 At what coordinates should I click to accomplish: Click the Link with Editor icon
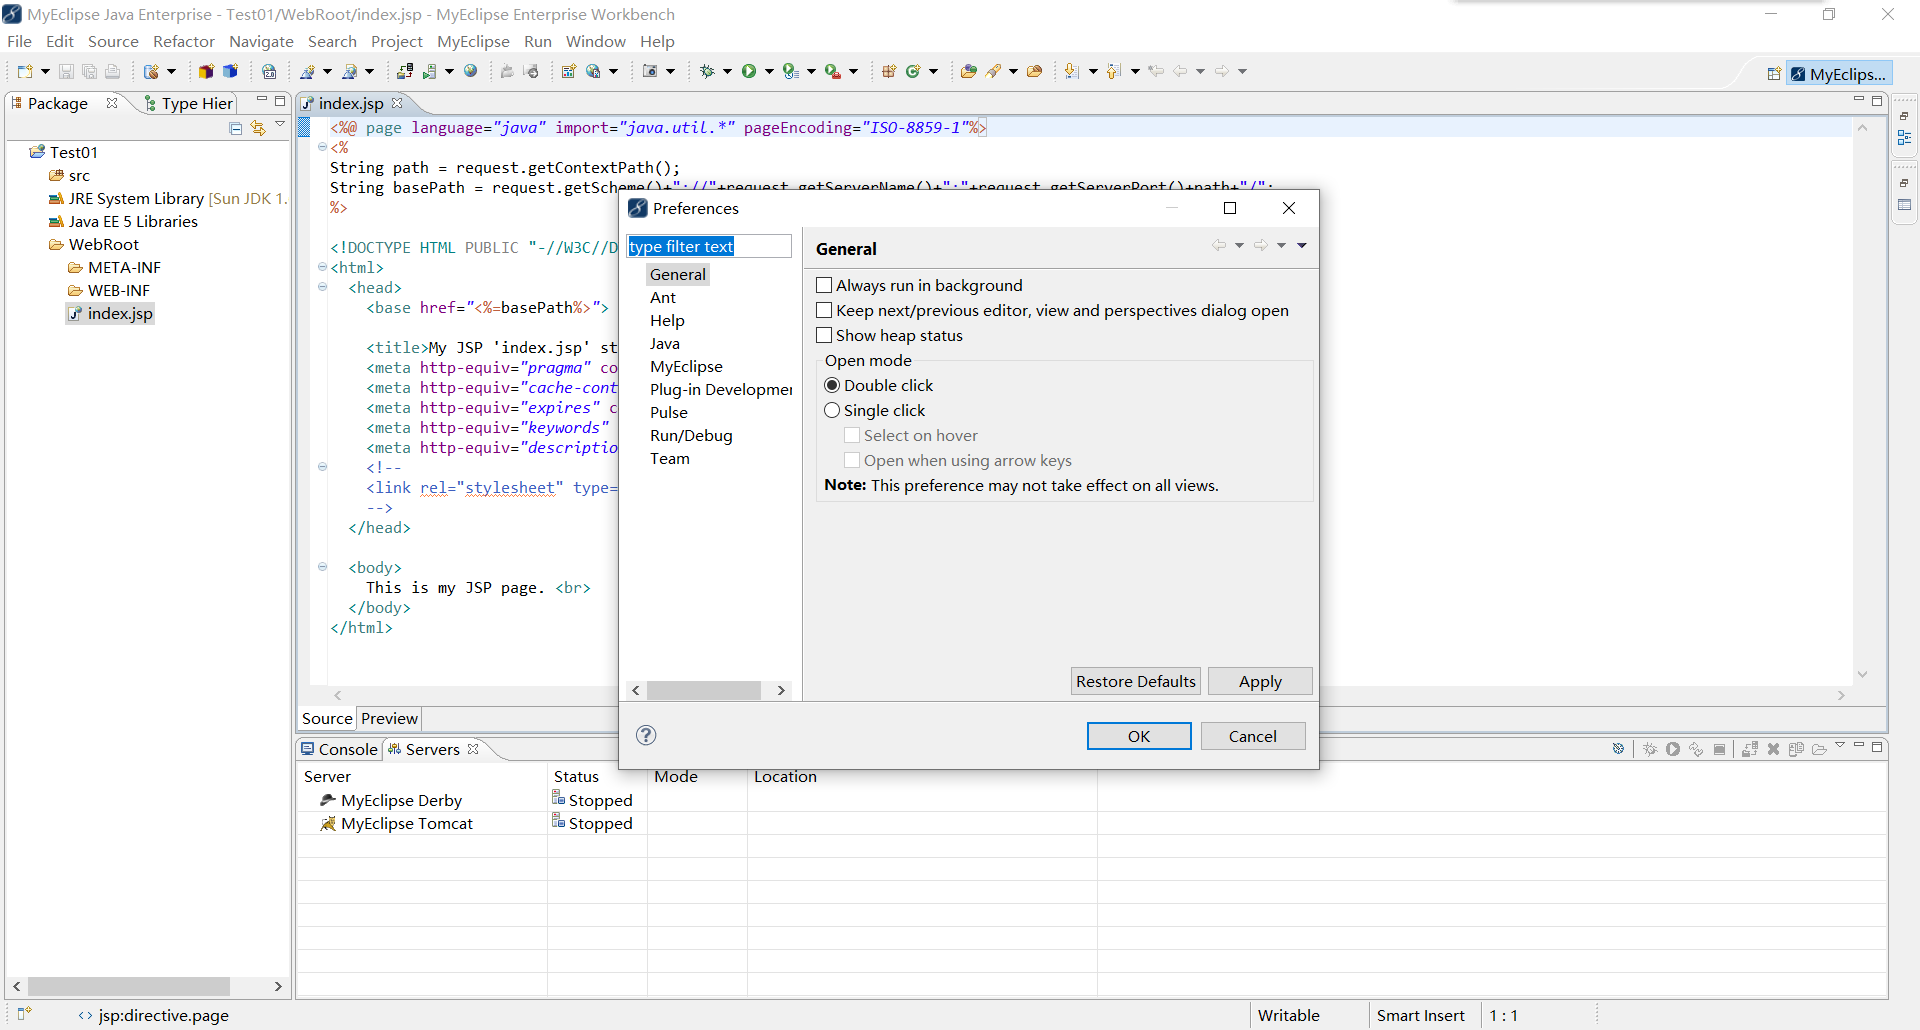[x=258, y=128]
